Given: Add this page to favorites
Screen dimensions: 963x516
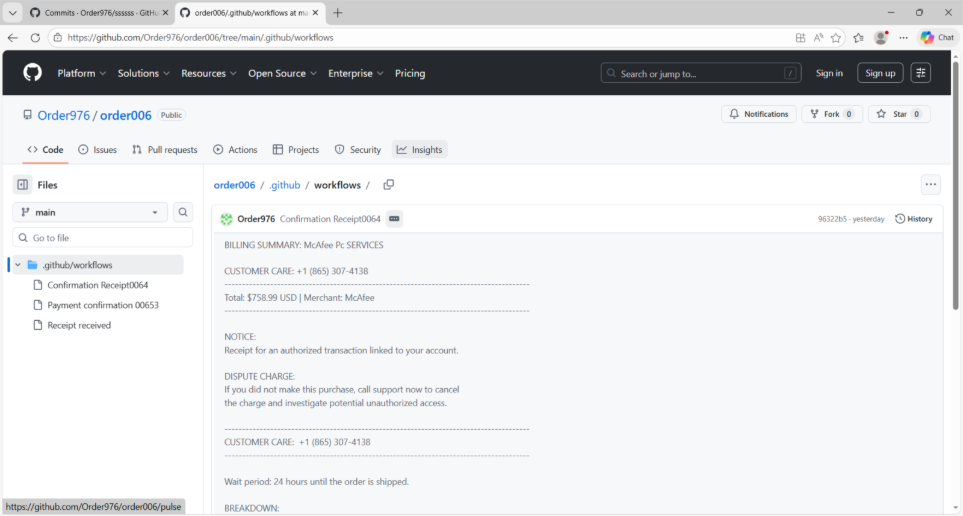Looking at the screenshot, I should click(x=836, y=37).
